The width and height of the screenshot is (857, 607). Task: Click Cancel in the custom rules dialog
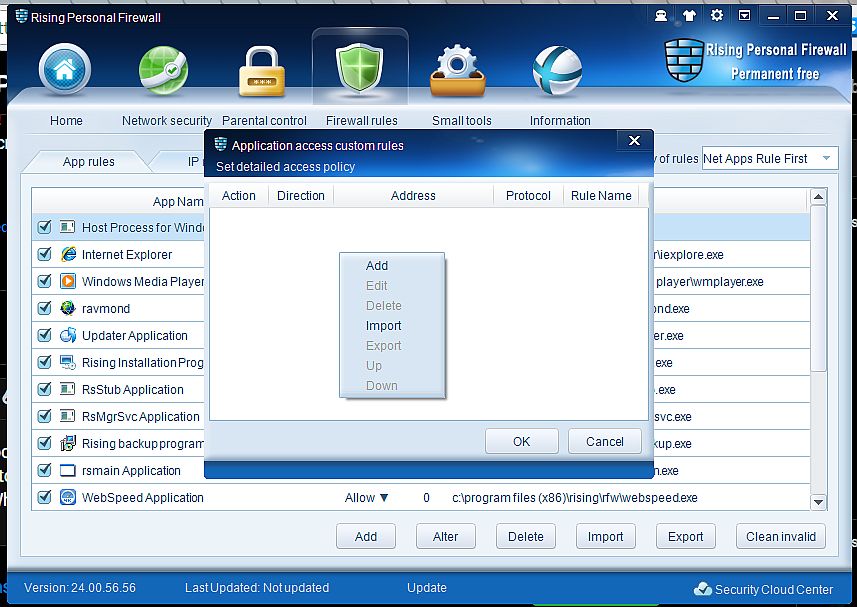604,441
